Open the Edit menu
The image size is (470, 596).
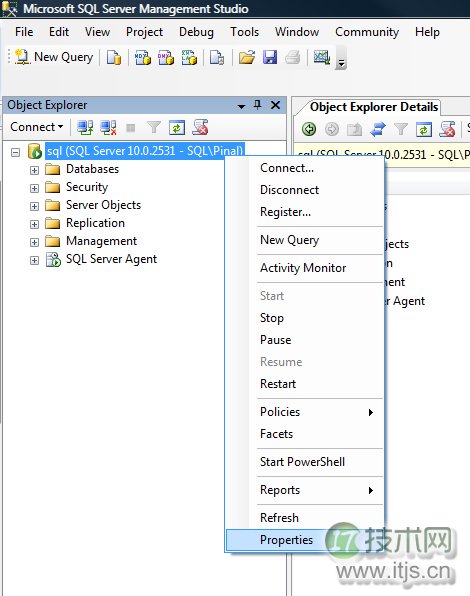[x=59, y=32]
